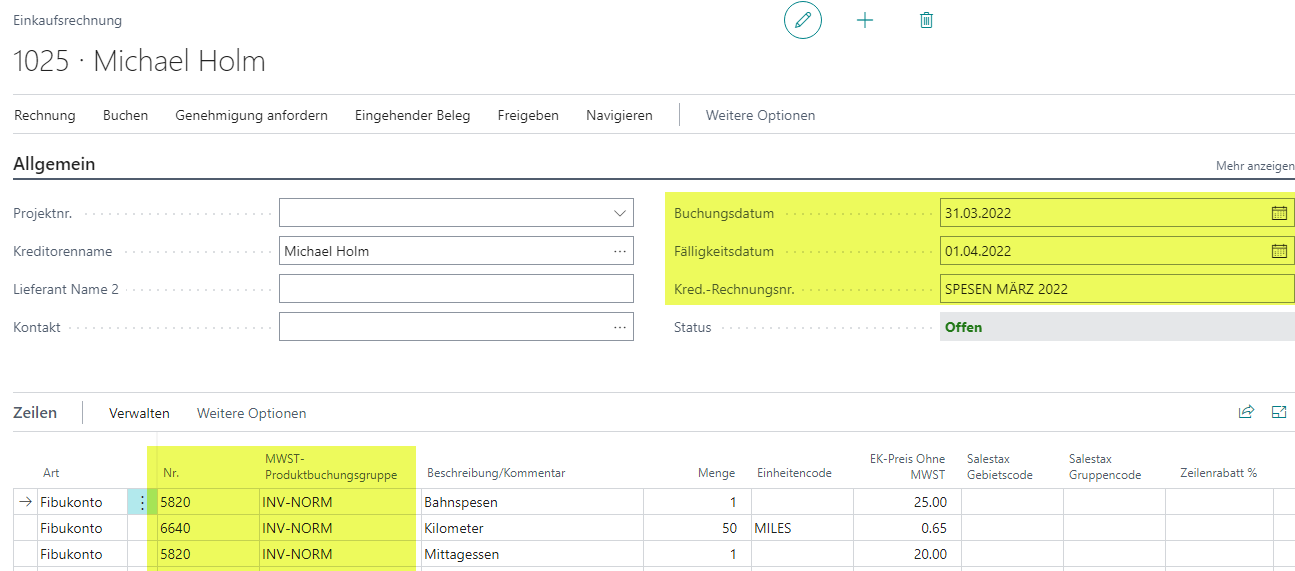This screenshot has height=571, width=1295.
Task: Click Nr. cell 5820 in Mittagessen row
Action: 208,554
